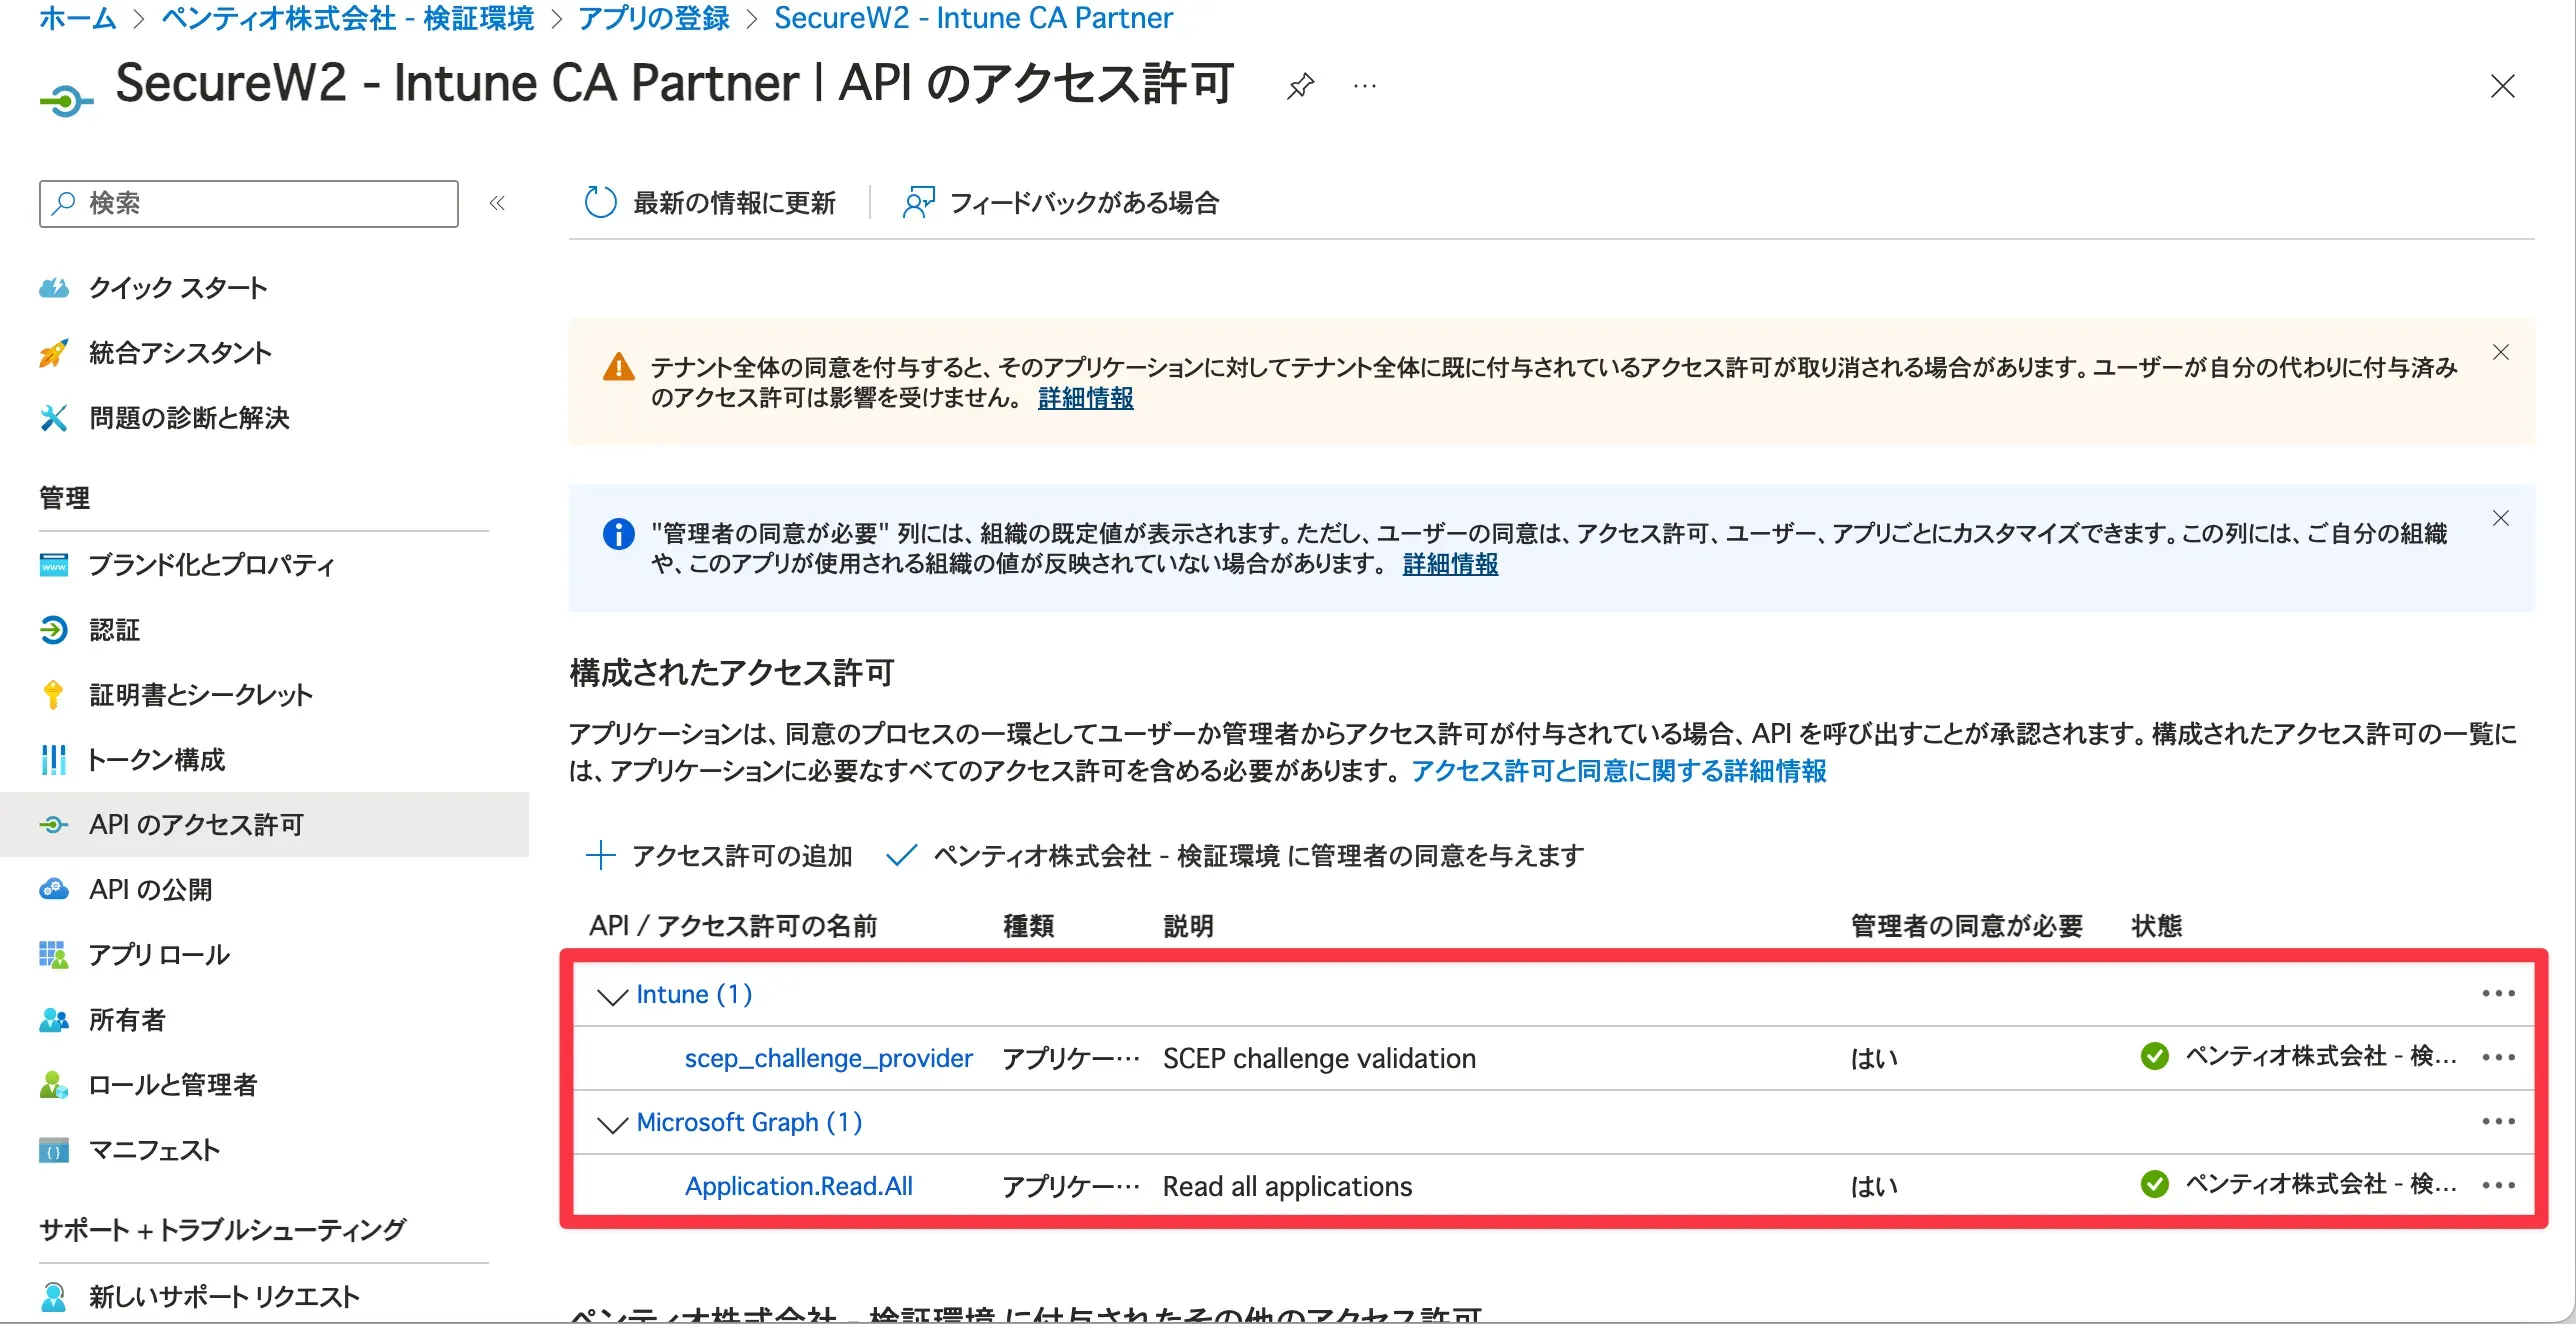Open the Application.Read.All permission link
2576x1324 pixels.
tap(798, 1186)
